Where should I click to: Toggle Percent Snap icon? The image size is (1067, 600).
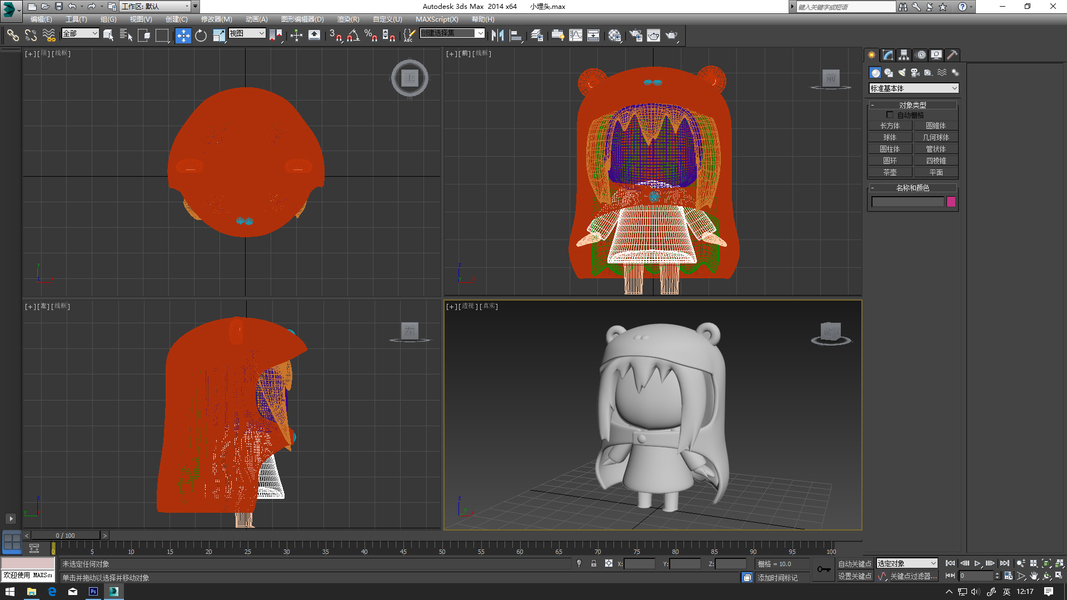tap(371, 35)
